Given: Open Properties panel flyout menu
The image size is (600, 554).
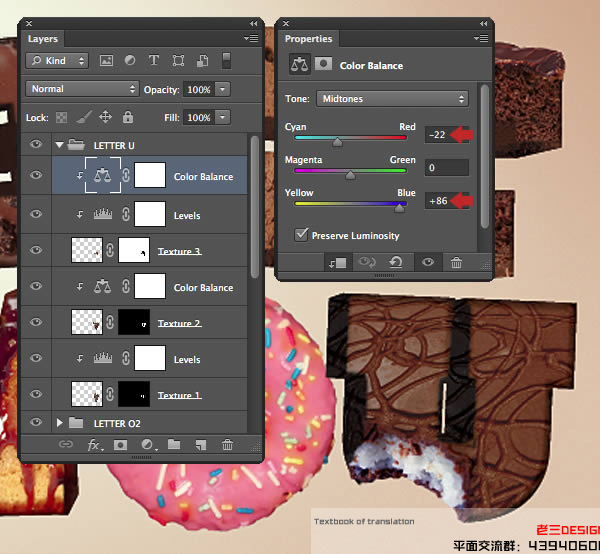Looking at the screenshot, I should 481,38.
